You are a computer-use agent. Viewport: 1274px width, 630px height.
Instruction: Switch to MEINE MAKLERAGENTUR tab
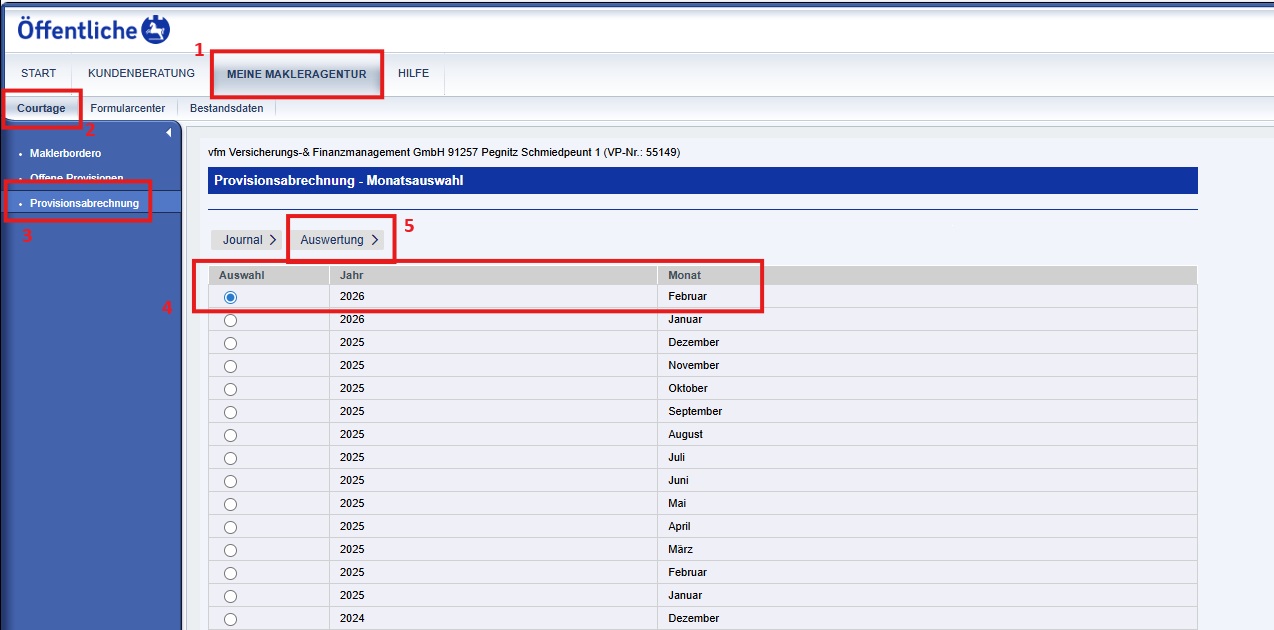click(x=296, y=75)
